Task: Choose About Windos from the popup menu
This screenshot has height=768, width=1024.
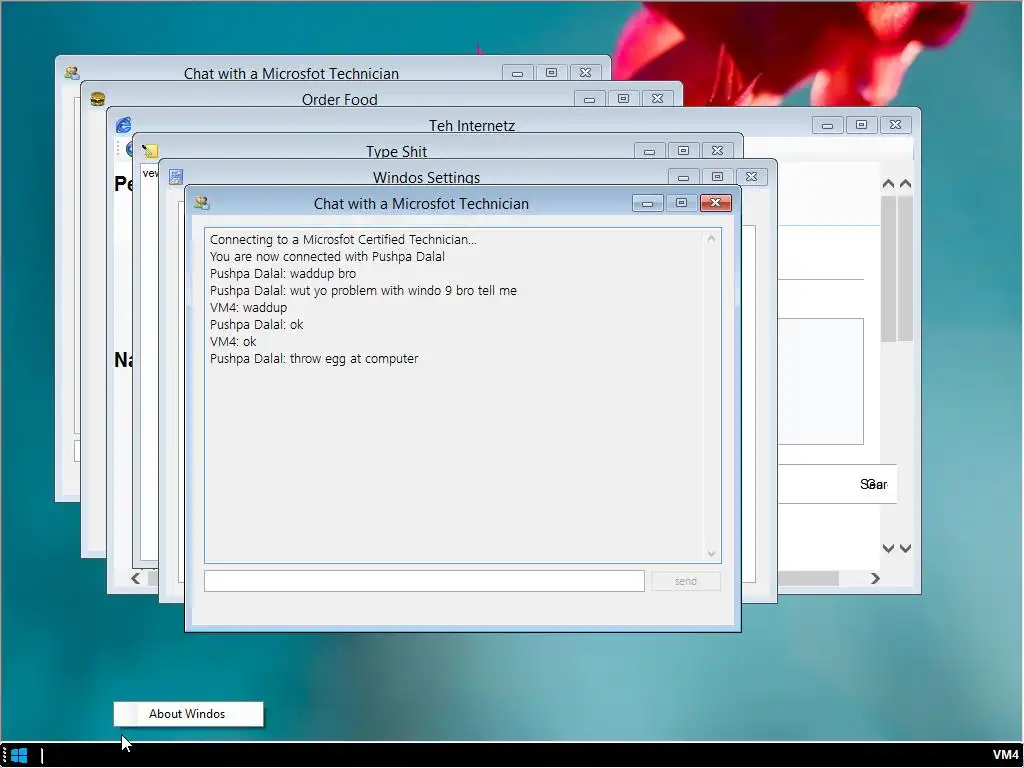Action: click(188, 714)
